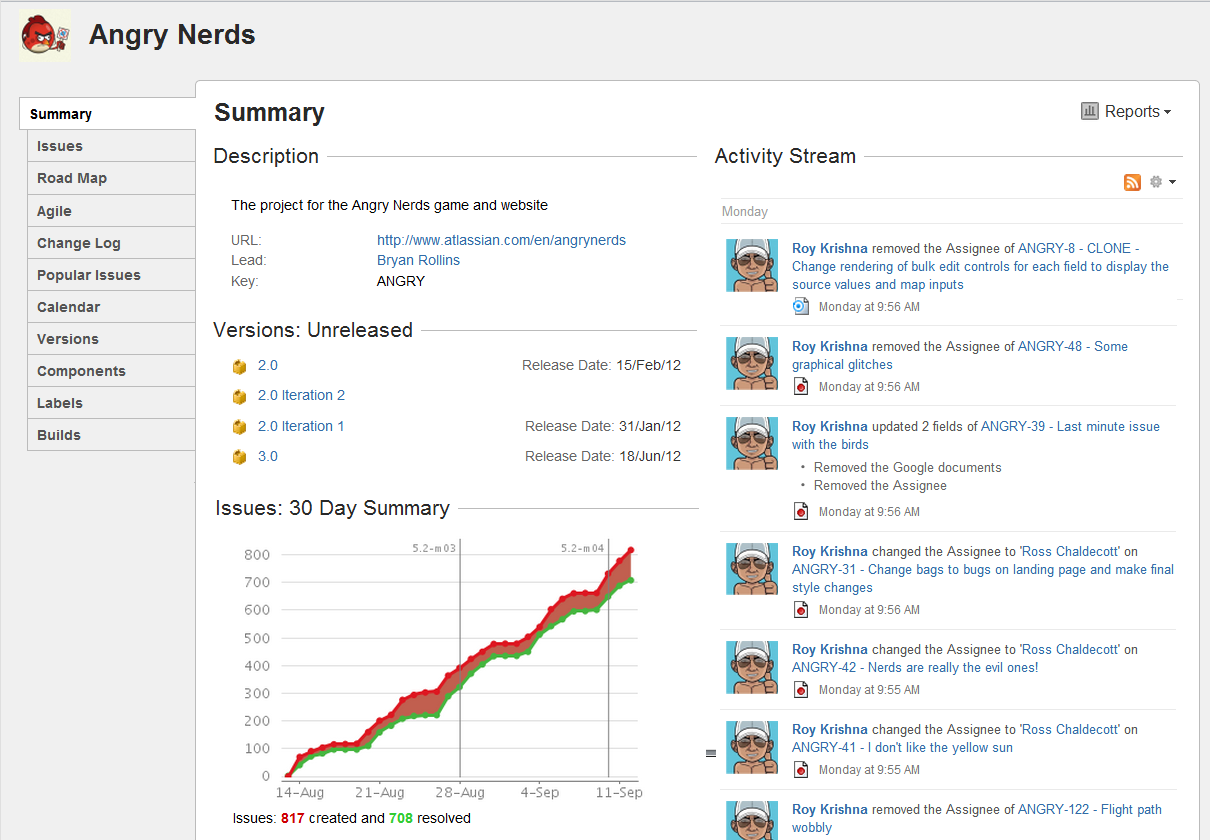
Task: Select the Summary tab
Action: point(108,114)
